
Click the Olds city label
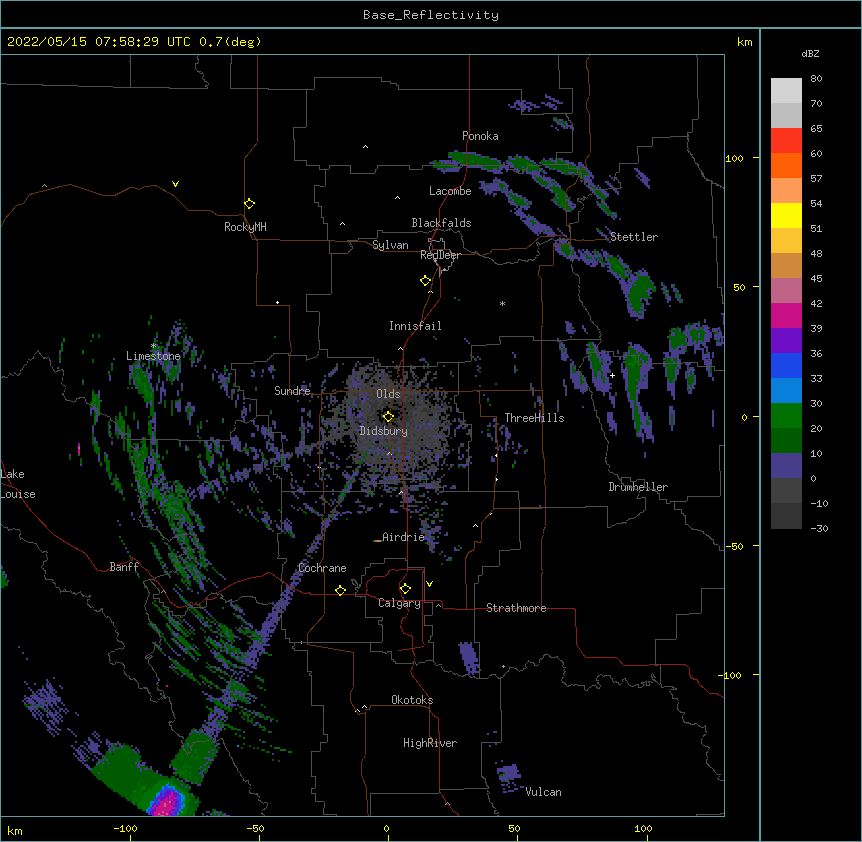click(388, 394)
